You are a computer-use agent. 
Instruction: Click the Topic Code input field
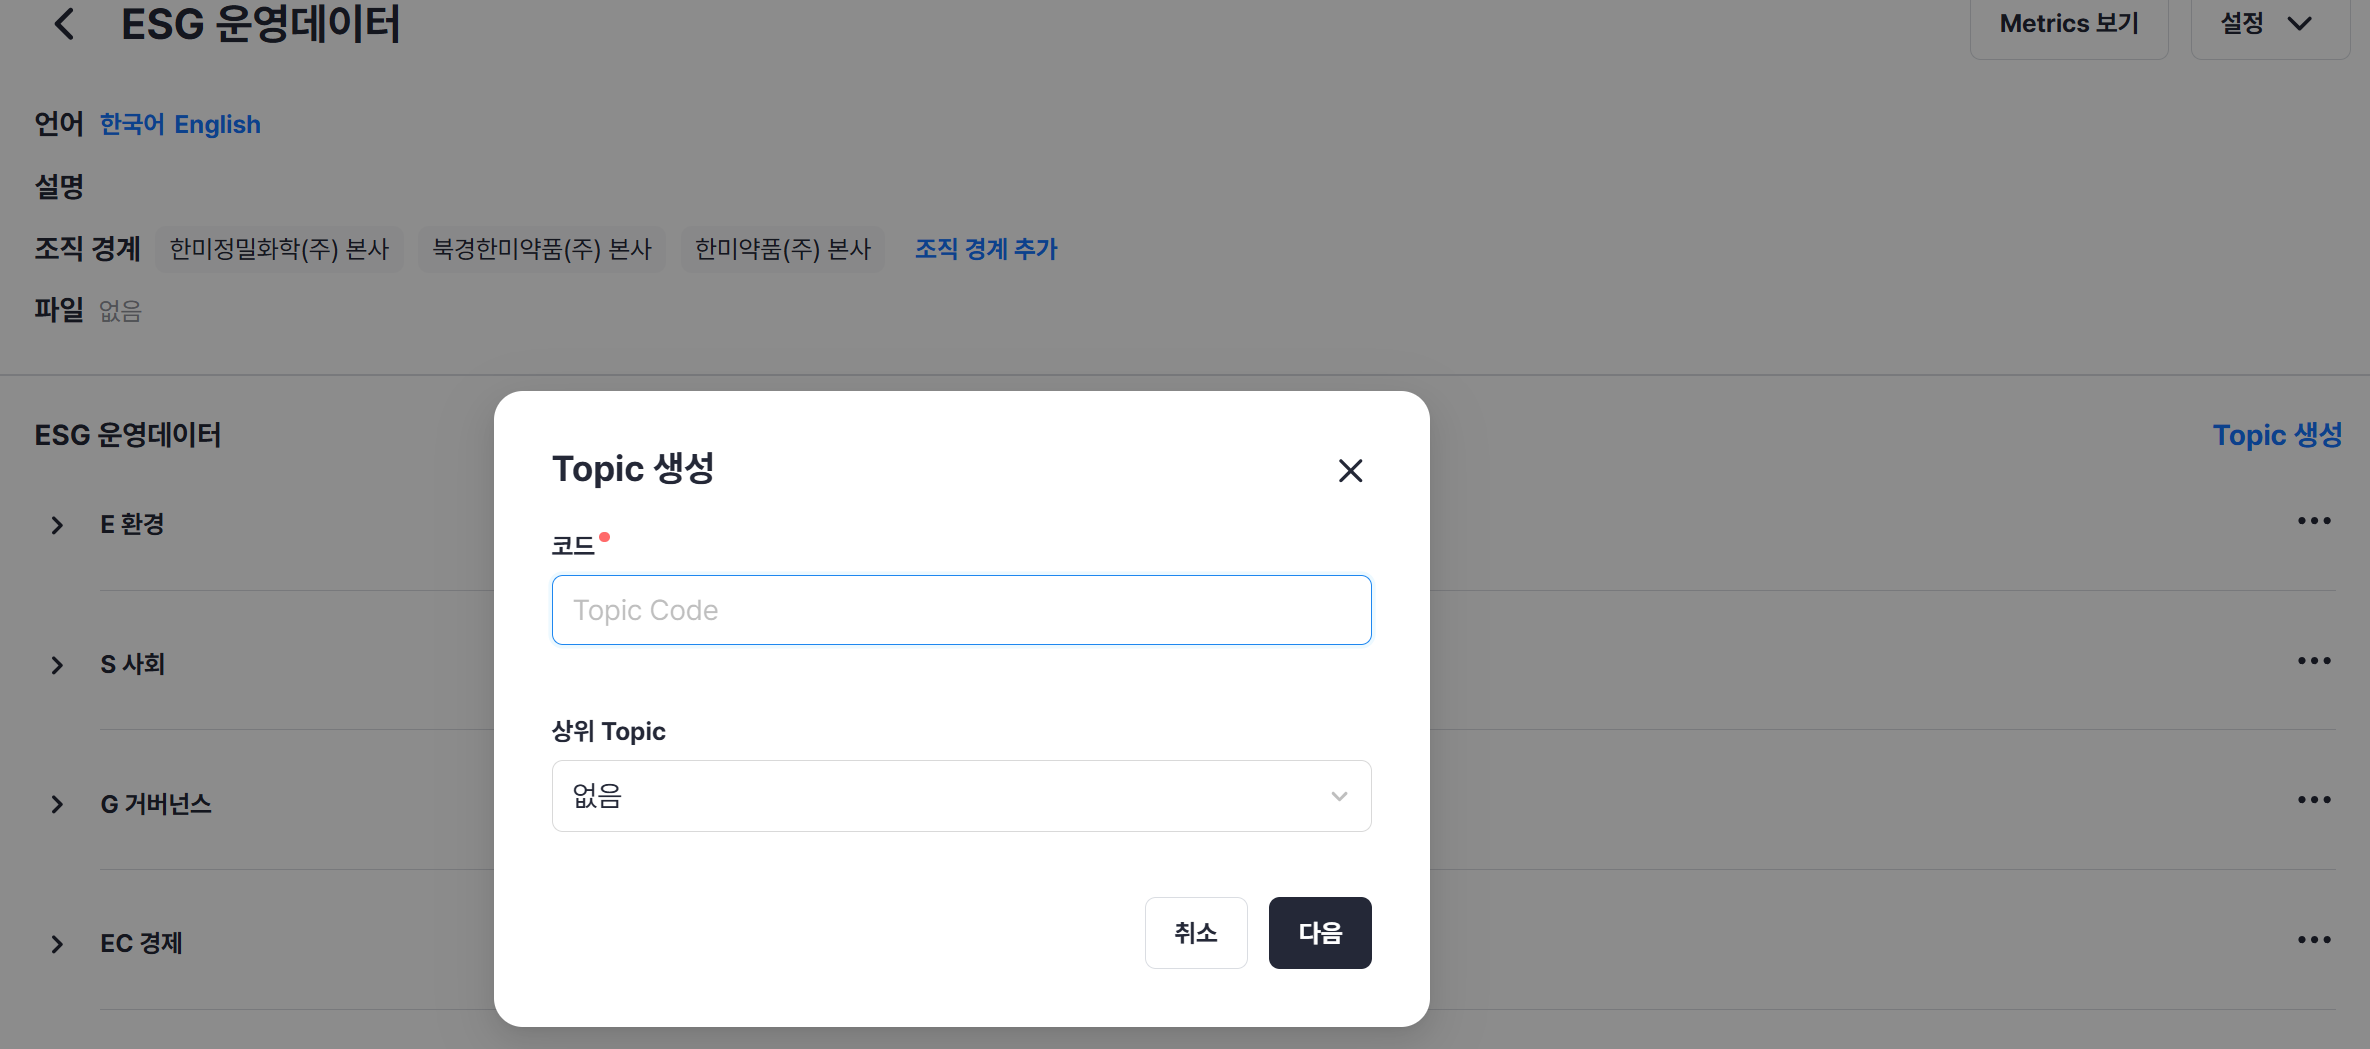click(x=961, y=610)
